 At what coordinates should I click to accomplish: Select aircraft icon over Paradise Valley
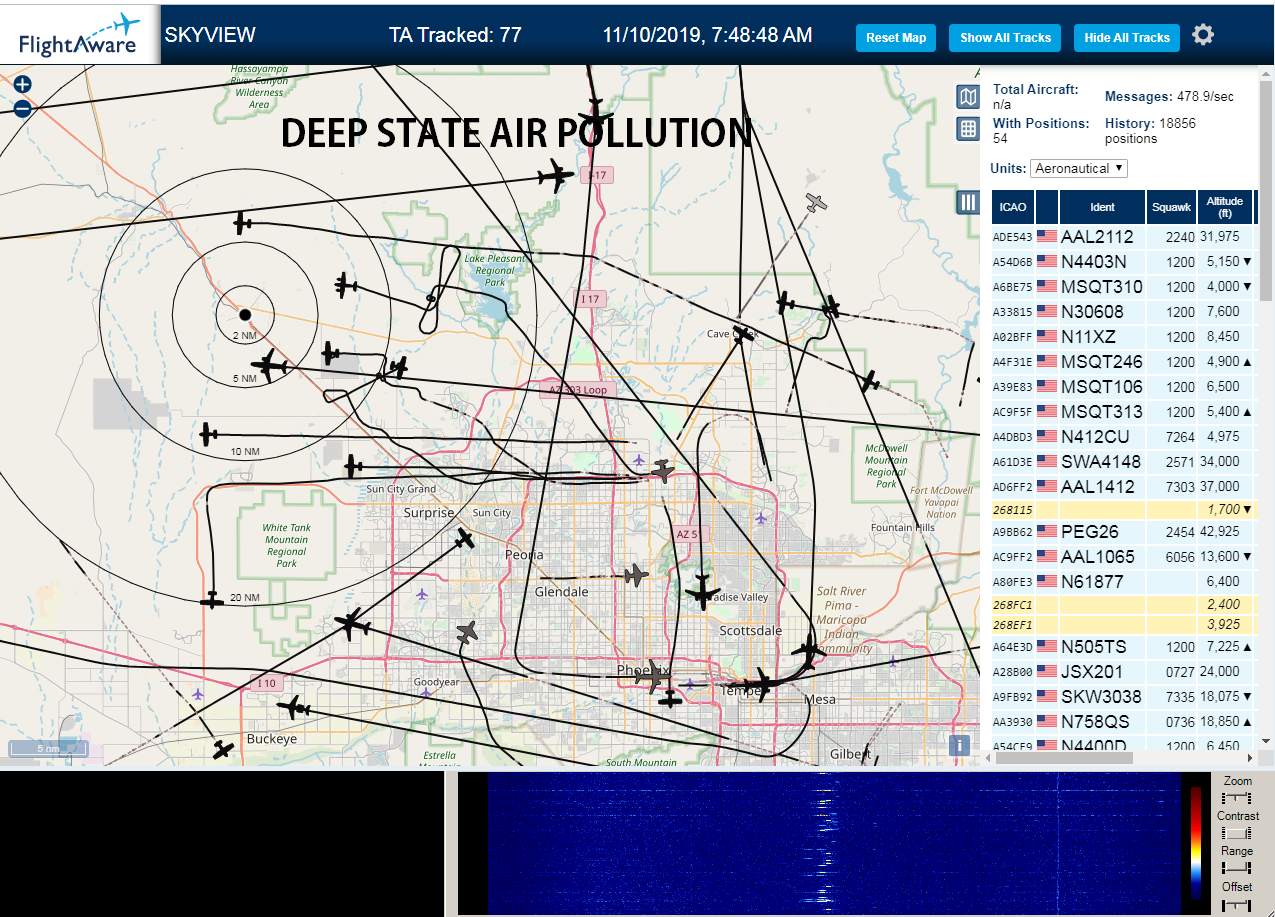[703, 592]
